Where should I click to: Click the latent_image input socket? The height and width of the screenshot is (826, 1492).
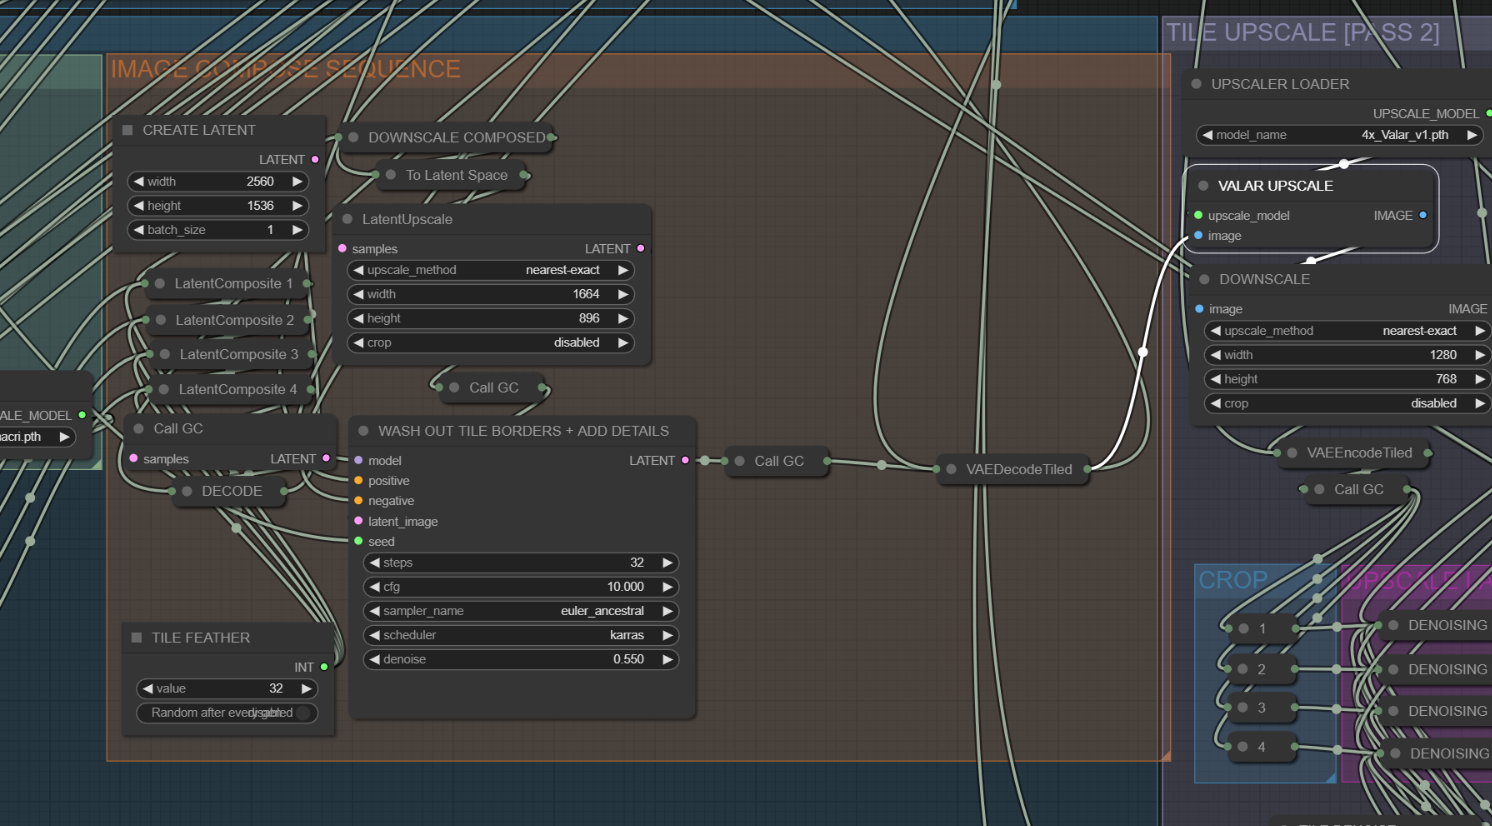click(358, 521)
